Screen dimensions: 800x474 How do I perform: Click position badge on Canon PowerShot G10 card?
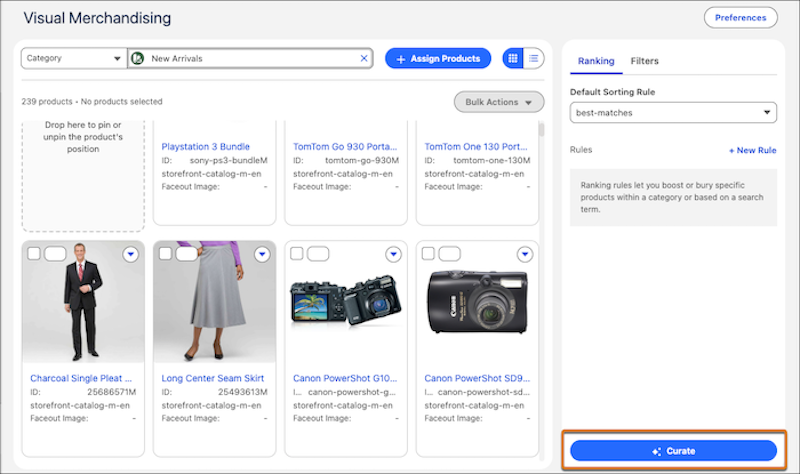318,254
